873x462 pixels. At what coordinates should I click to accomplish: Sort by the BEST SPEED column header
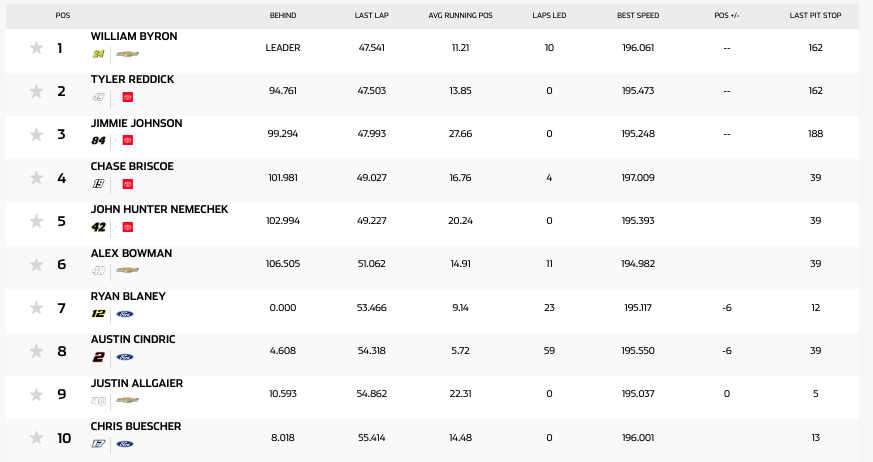pyautogui.click(x=638, y=16)
